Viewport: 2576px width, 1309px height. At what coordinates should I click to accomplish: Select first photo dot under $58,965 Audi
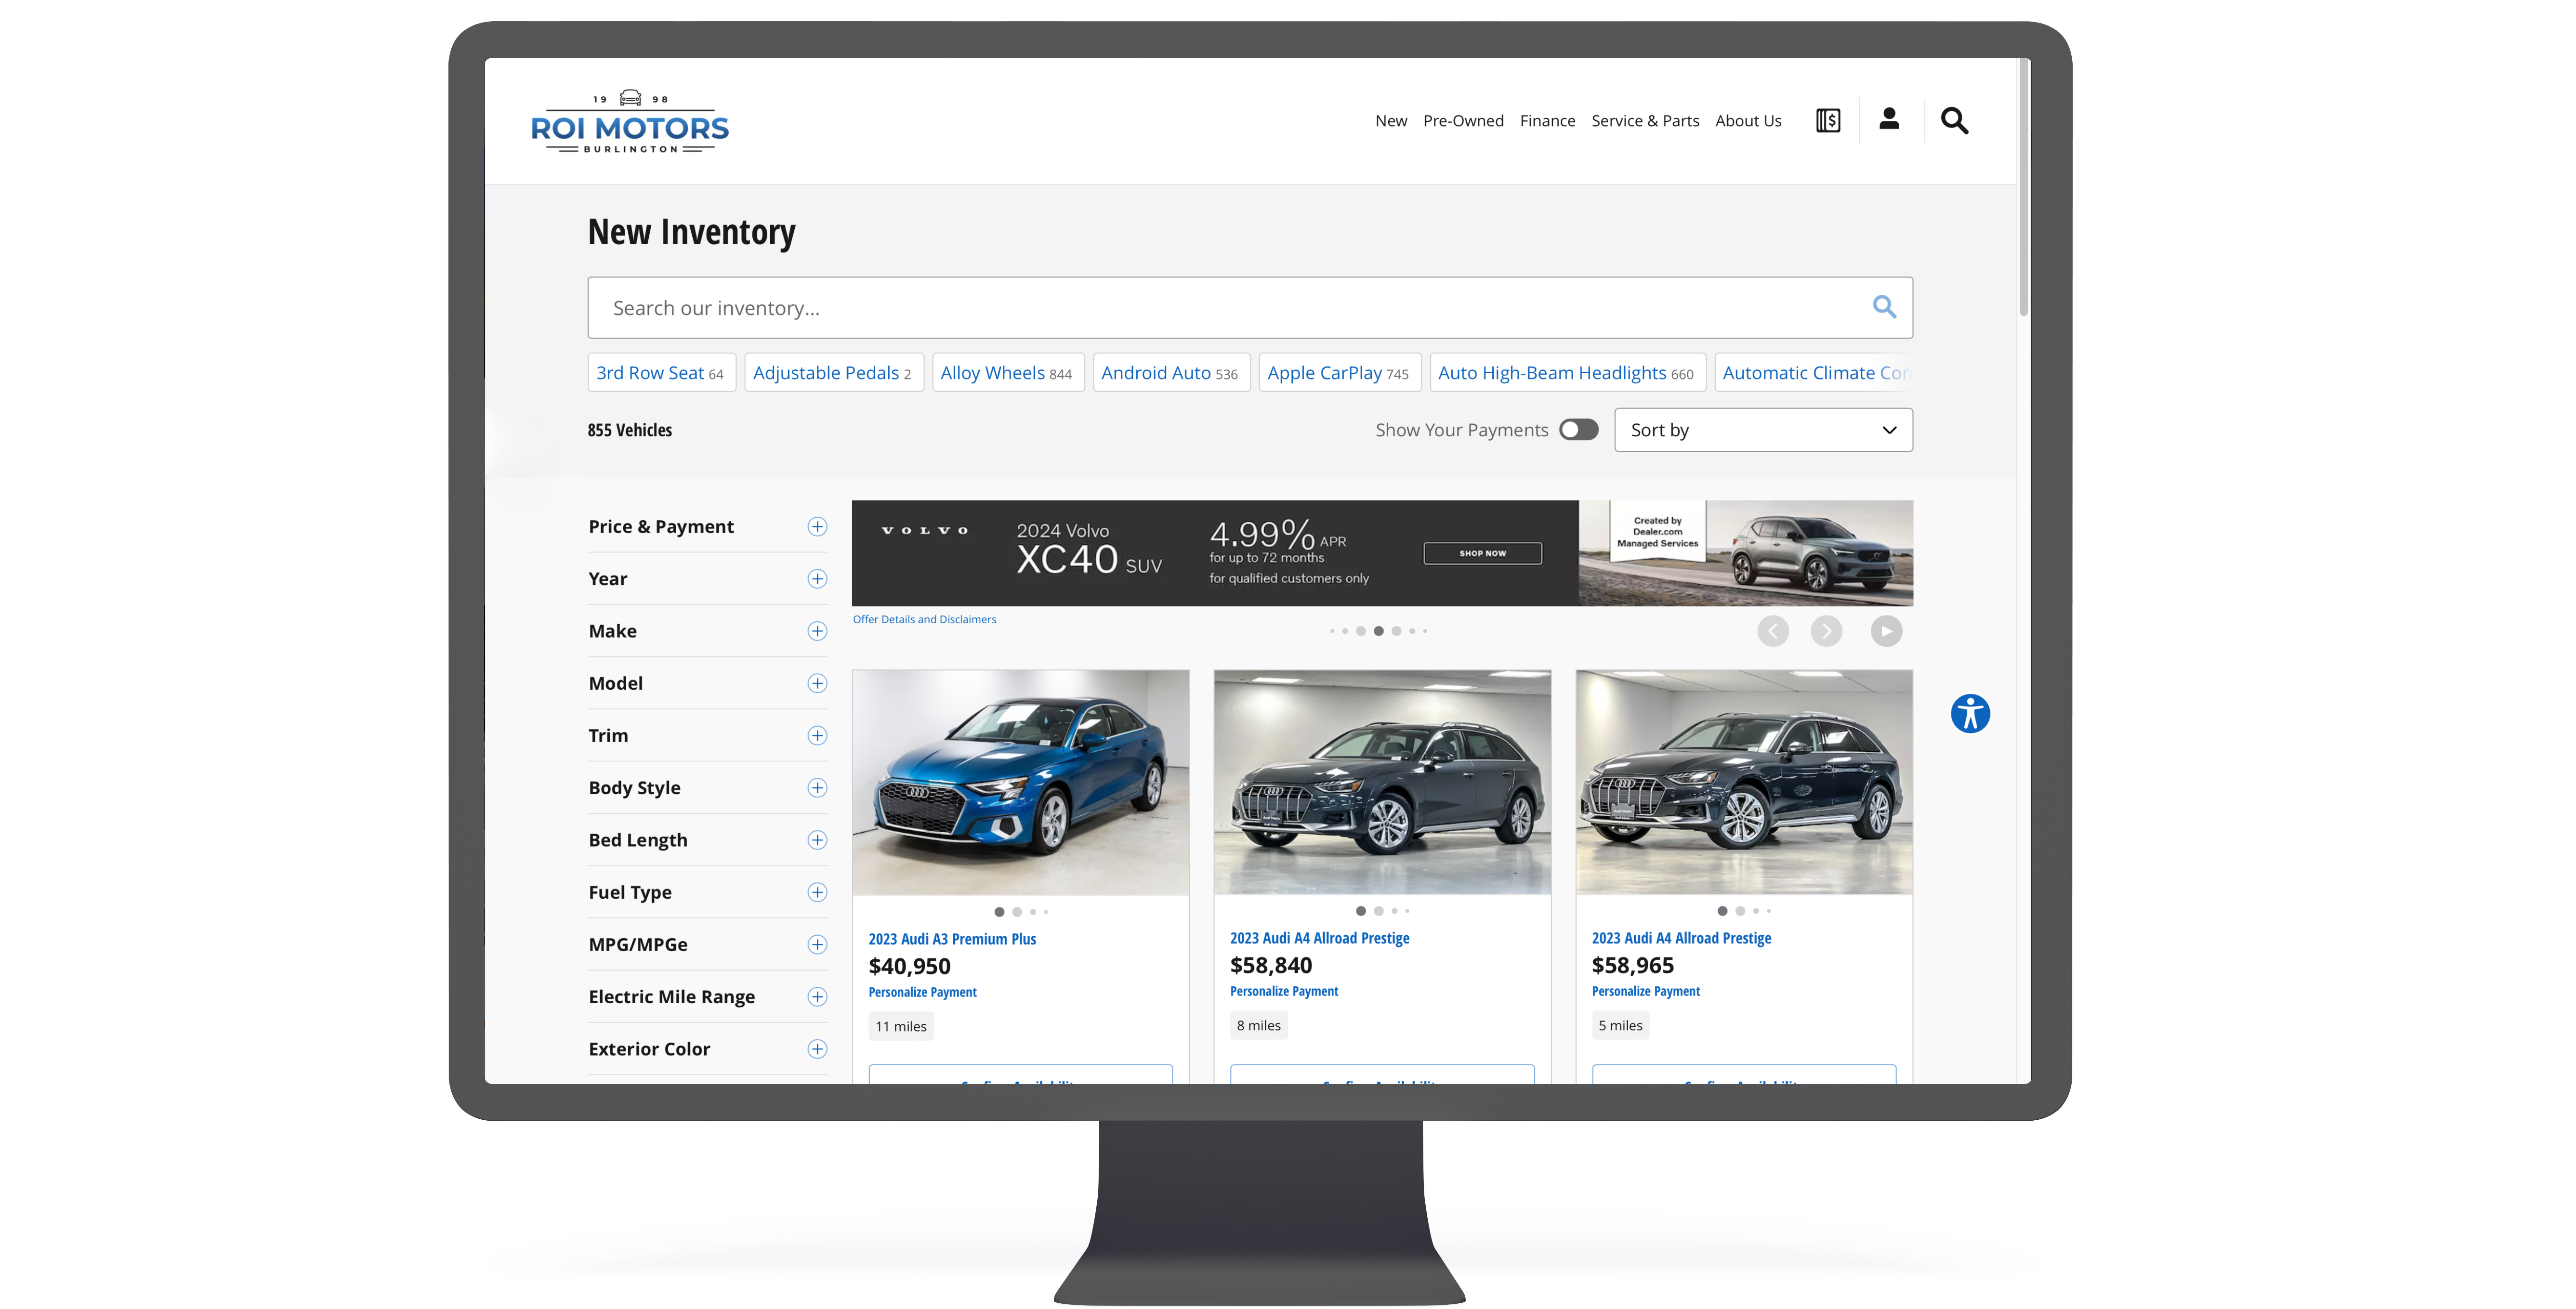coord(1722,911)
